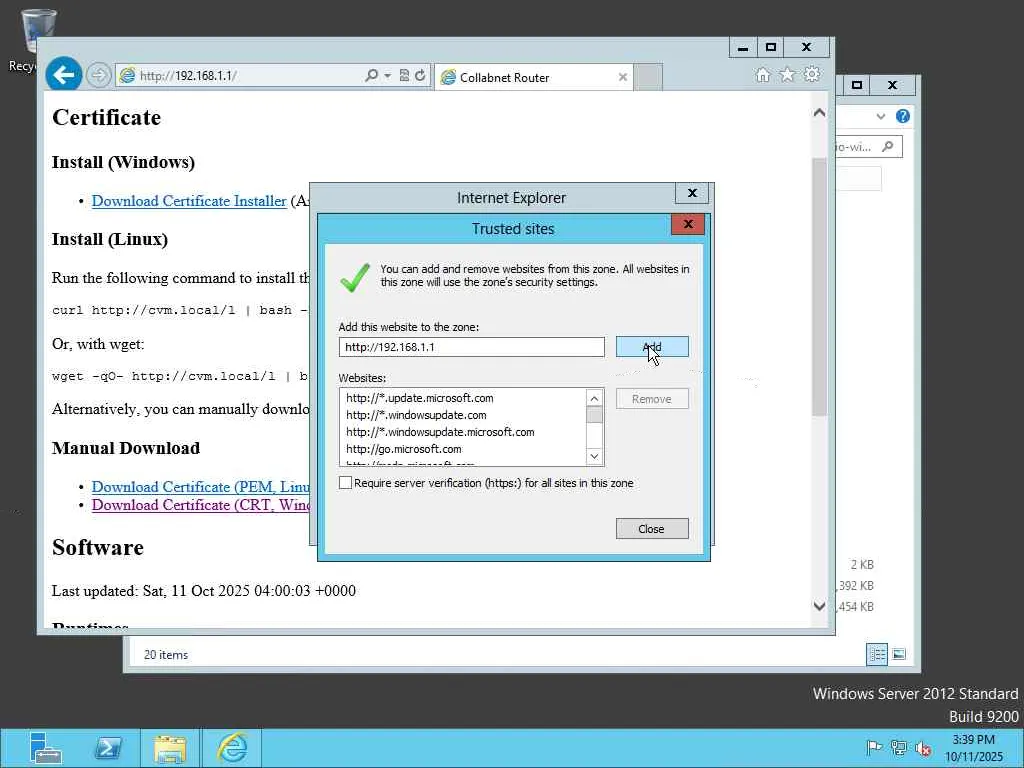Screen dimensions: 1024x768
Task: Click the Add this website text field
Action: (472, 347)
